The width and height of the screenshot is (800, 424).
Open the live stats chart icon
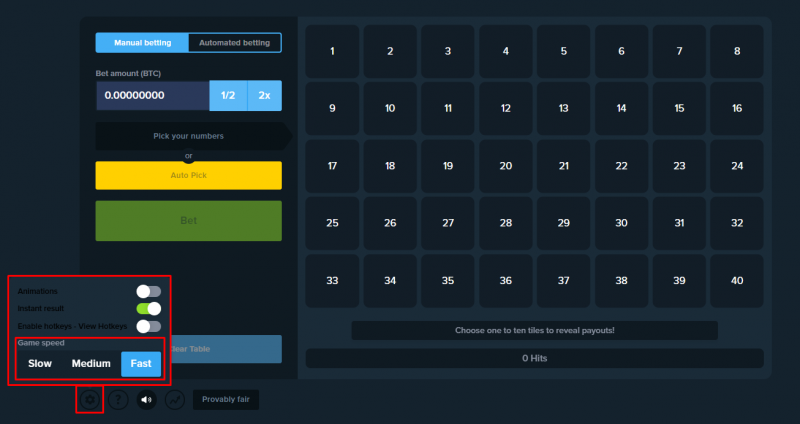[x=175, y=400]
